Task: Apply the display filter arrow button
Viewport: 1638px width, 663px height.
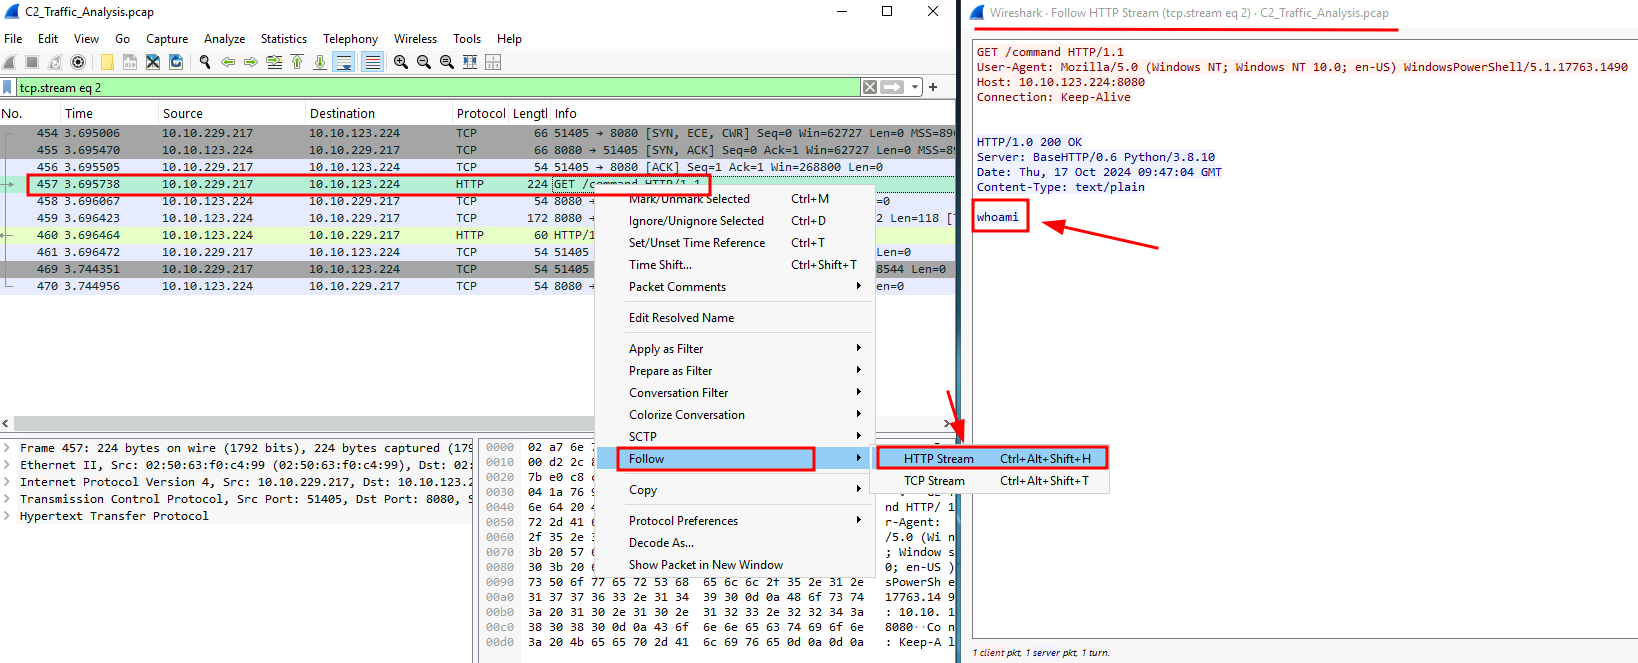Action: coord(892,87)
